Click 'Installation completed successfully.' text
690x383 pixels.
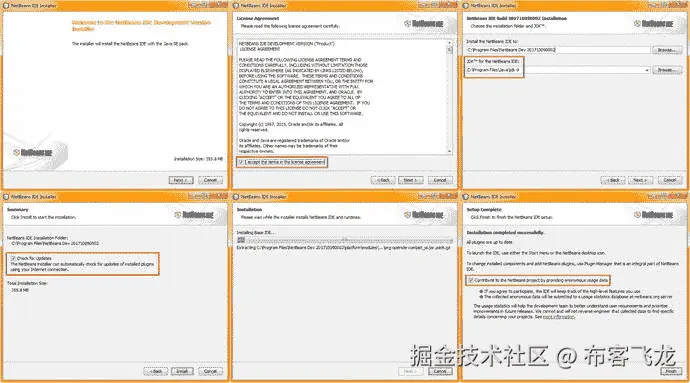[505, 232]
